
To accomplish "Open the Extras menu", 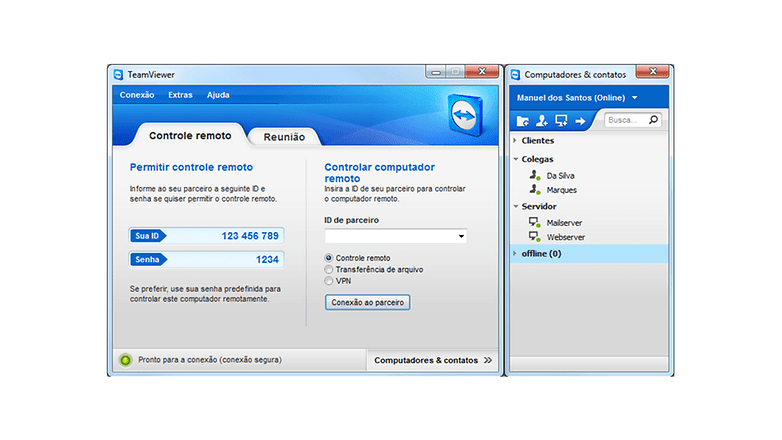I will click(180, 95).
